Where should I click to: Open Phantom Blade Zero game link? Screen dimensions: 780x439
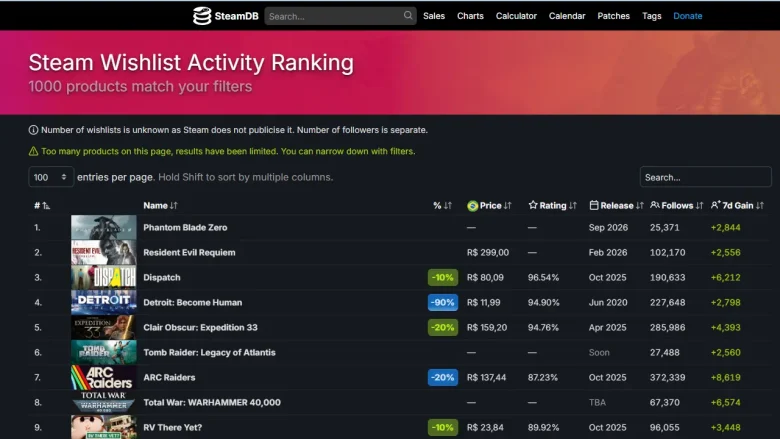pos(185,227)
